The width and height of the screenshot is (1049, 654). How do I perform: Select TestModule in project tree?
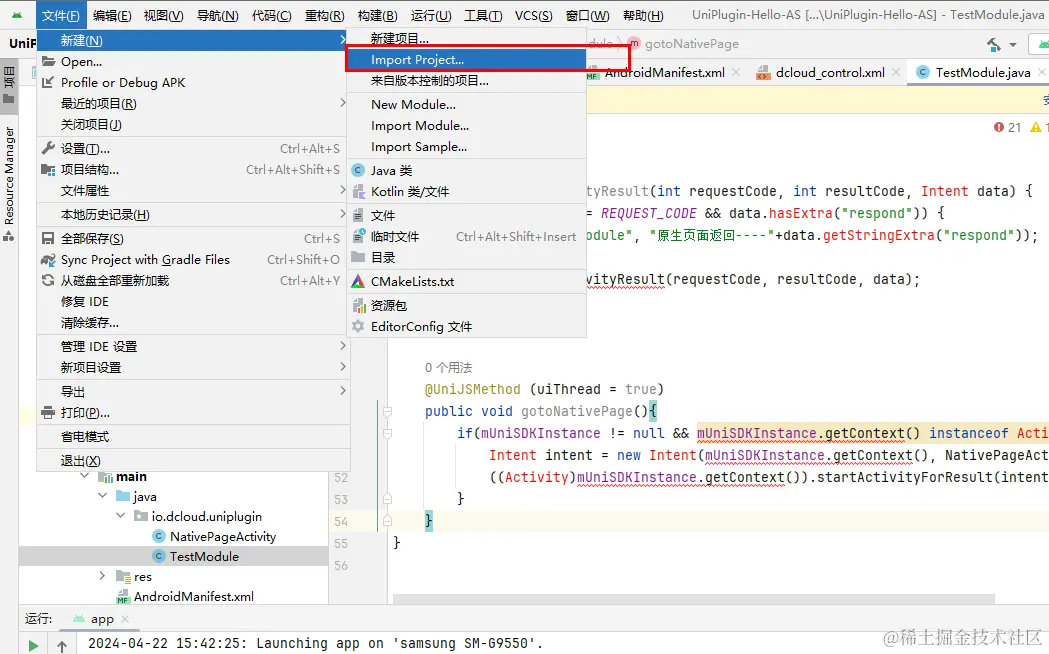203,556
